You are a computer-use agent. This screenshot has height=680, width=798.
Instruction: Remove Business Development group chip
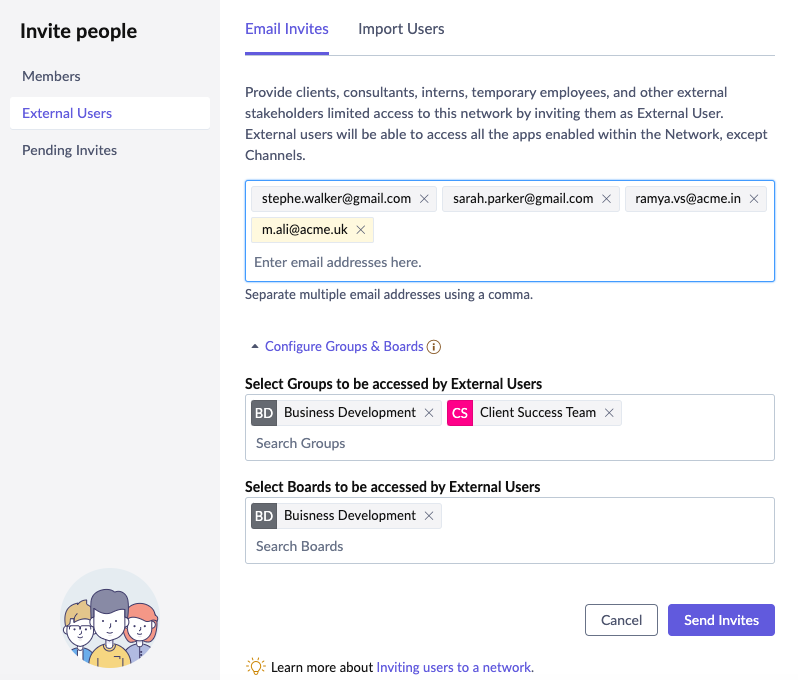(x=429, y=413)
